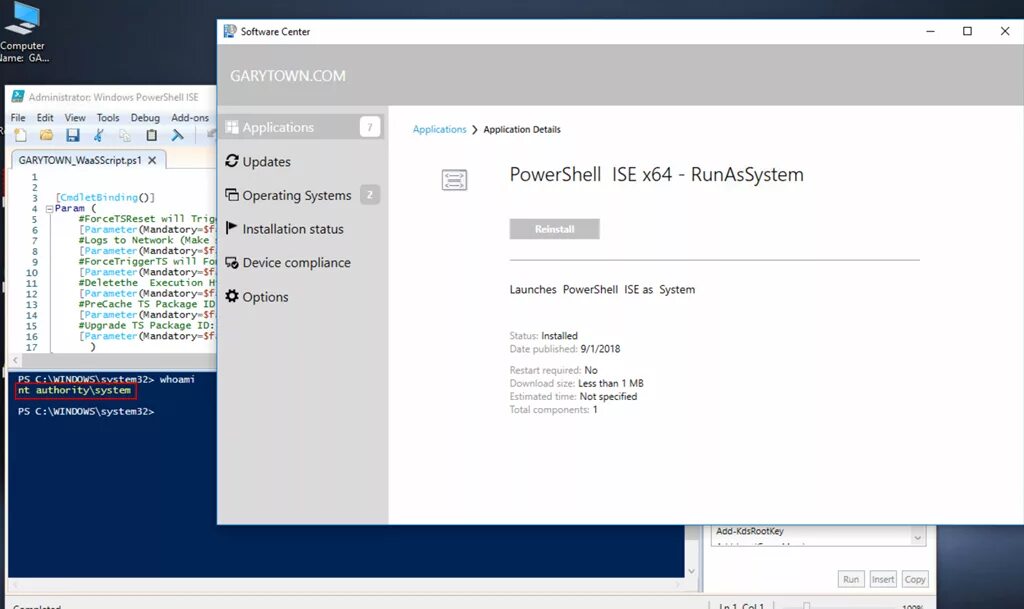Collapse the Param block in script editor
Screen dimensions: 1024x609
click(x=49, y=209)
